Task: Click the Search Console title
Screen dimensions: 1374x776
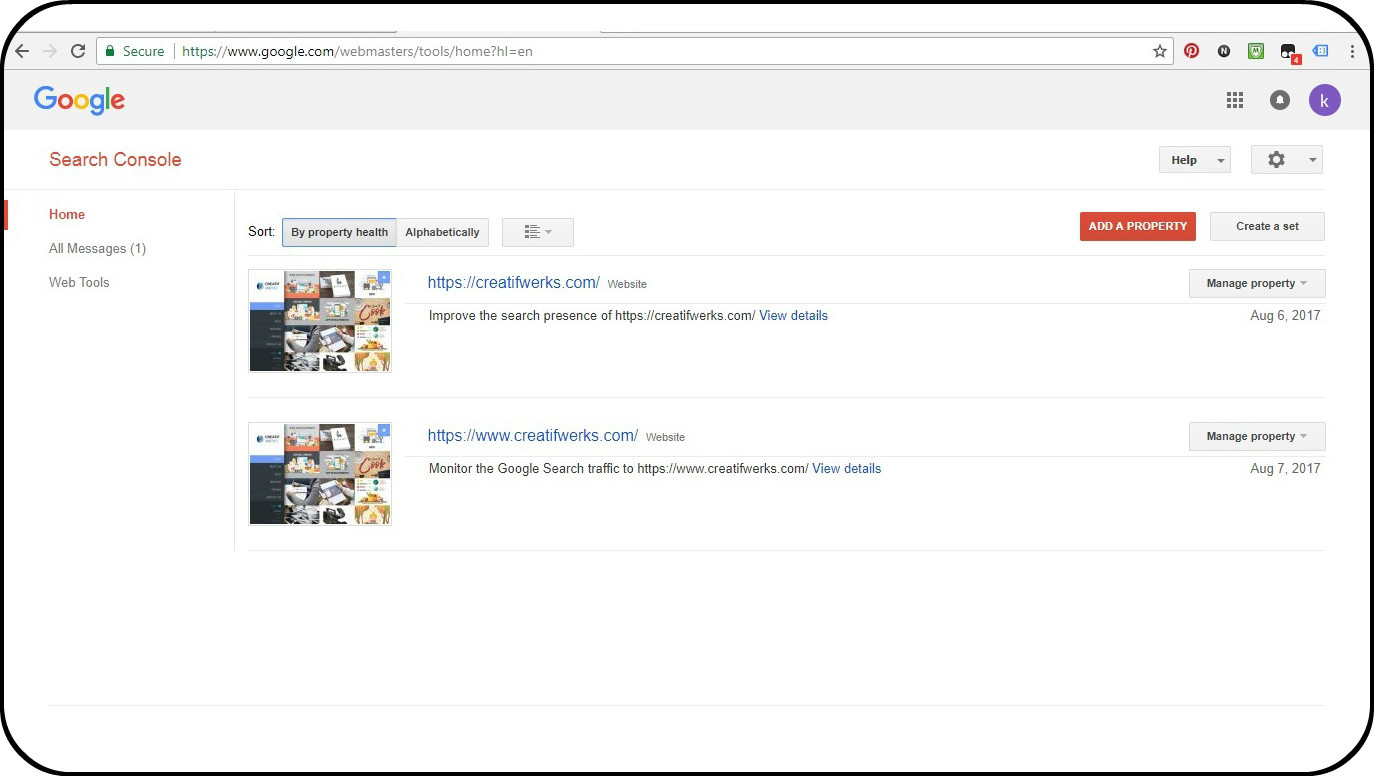Action: [115, 159]
